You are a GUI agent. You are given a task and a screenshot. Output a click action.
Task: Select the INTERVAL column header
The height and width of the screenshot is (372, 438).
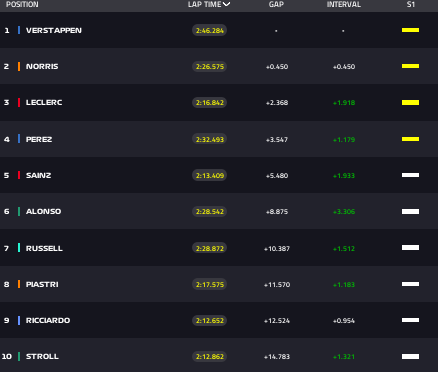[x=344, y=4]
